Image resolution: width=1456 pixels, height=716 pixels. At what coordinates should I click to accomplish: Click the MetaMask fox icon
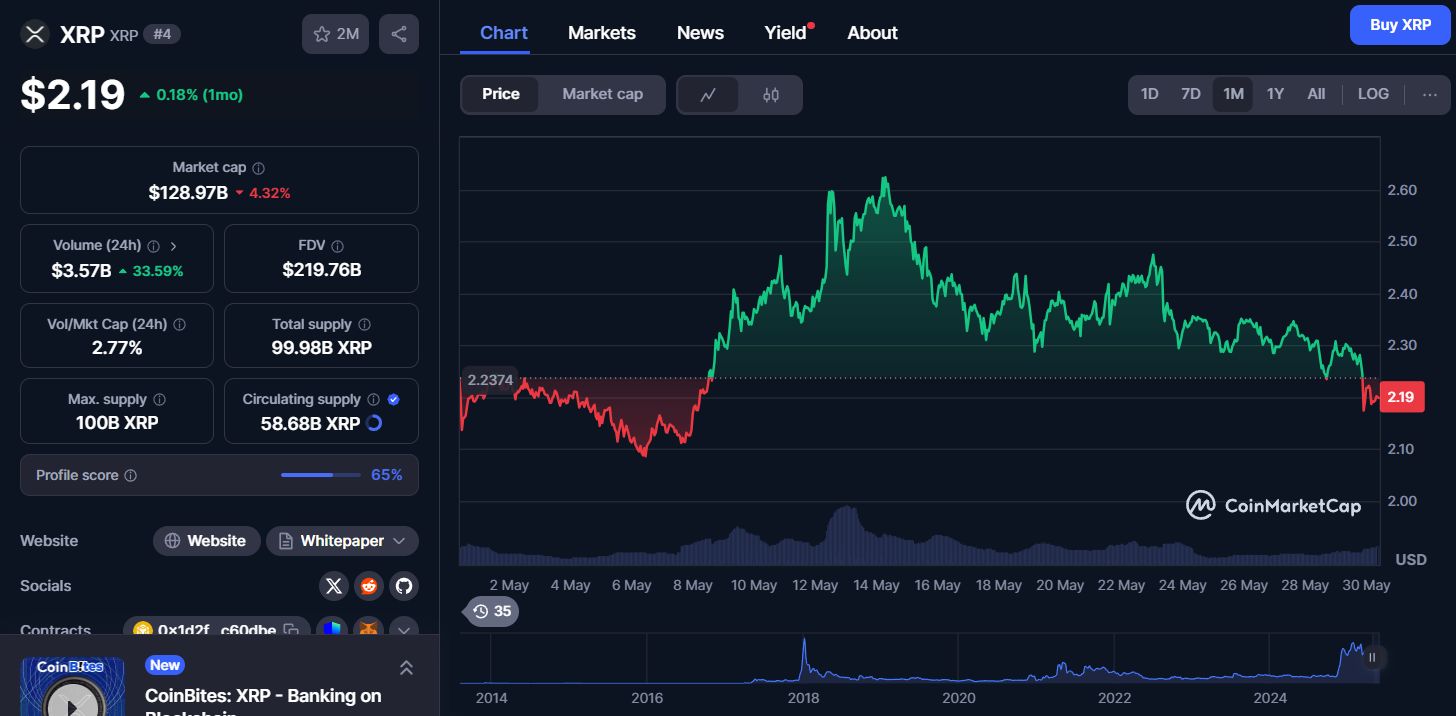point(369,630)
